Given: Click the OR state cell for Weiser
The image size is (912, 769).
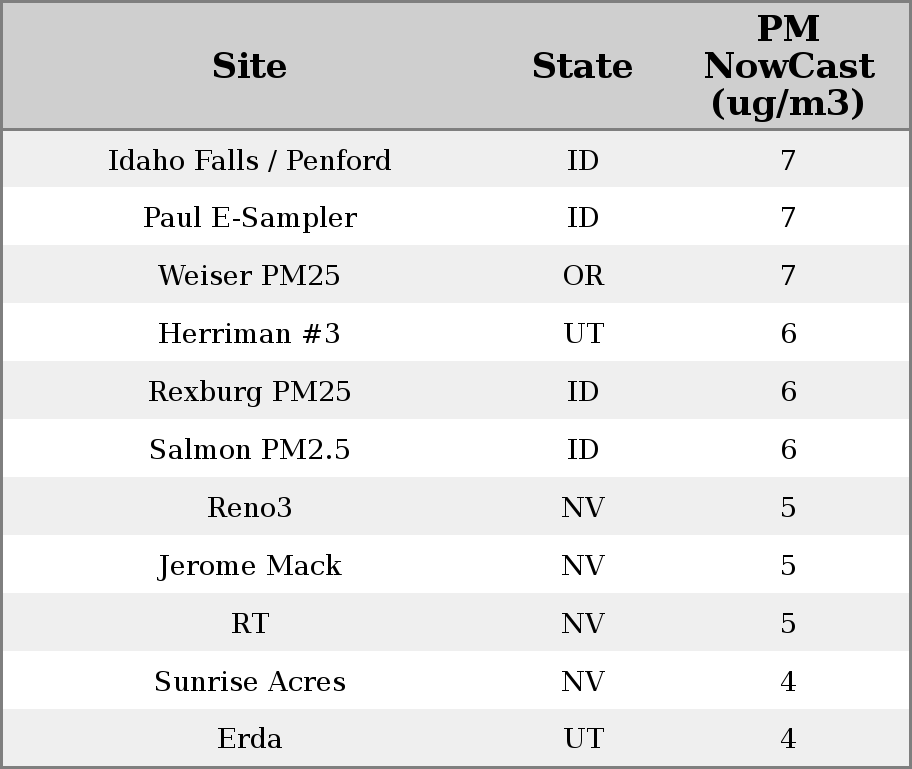Looking at the screenshot, I should [583, 276].
